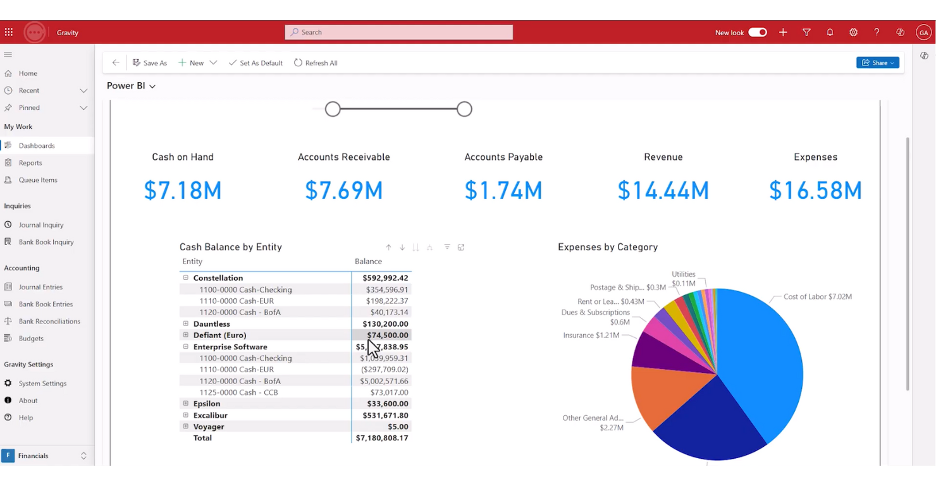Viewport: 936px width, 486px height.
Task: Open the app launcher waffle icon
Action: (8, 32)
